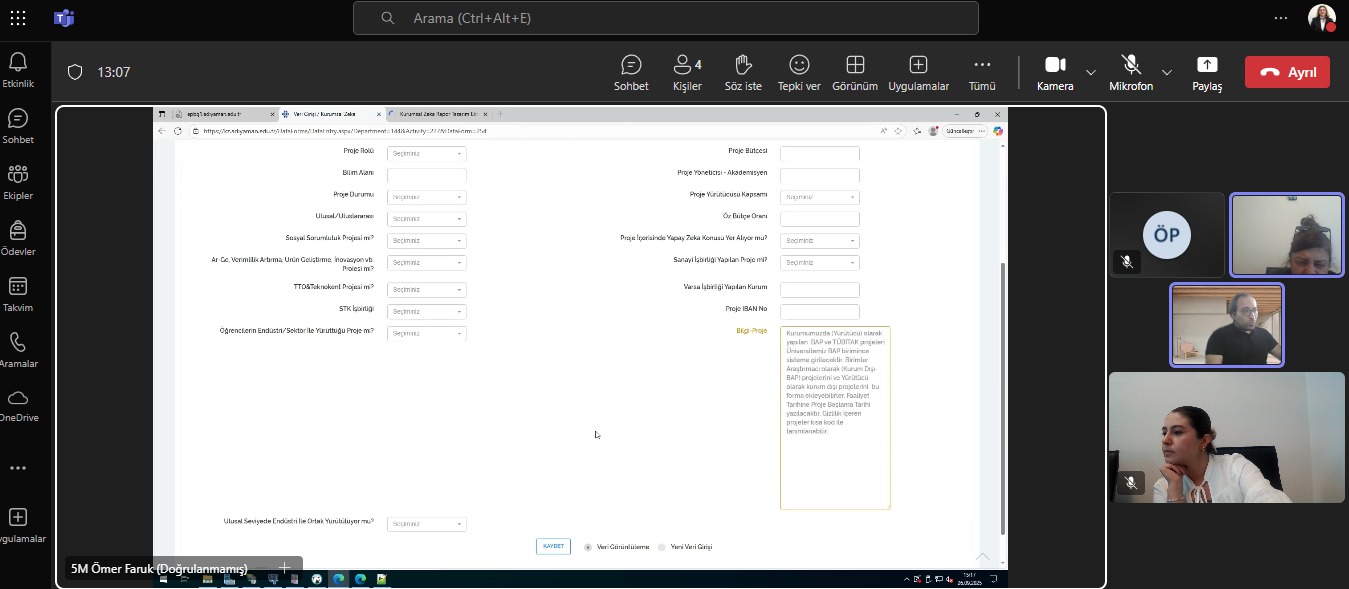Open Tümü more options menu

coord(982,72)
